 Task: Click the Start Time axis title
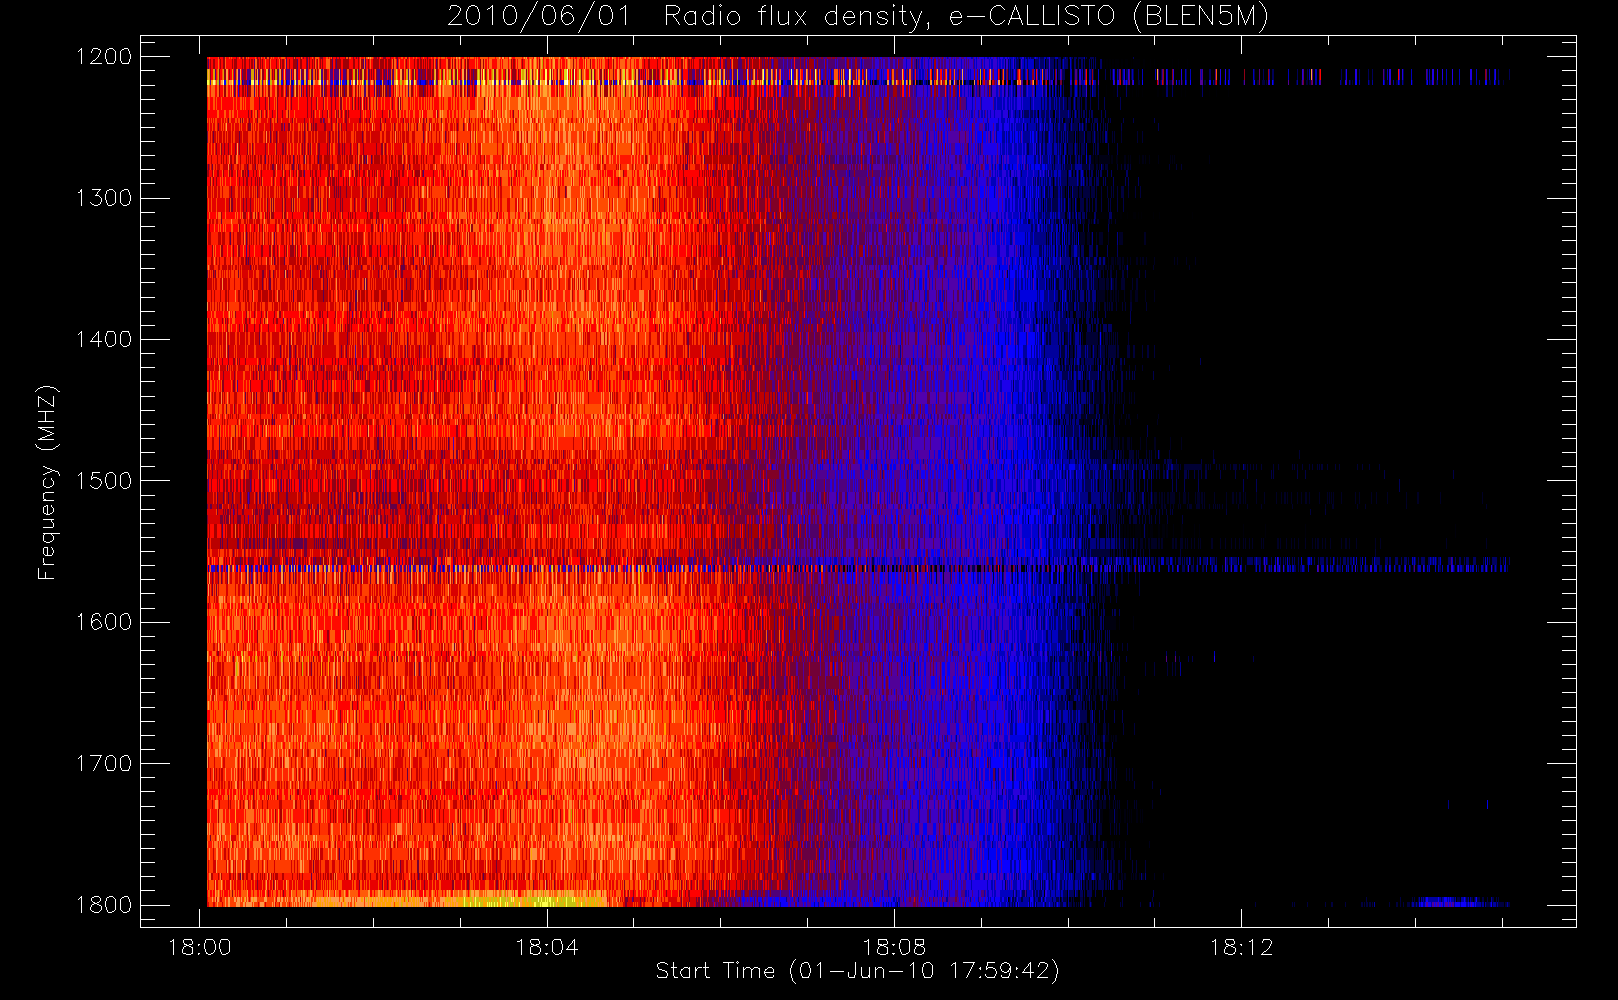(x=858, y=971)
